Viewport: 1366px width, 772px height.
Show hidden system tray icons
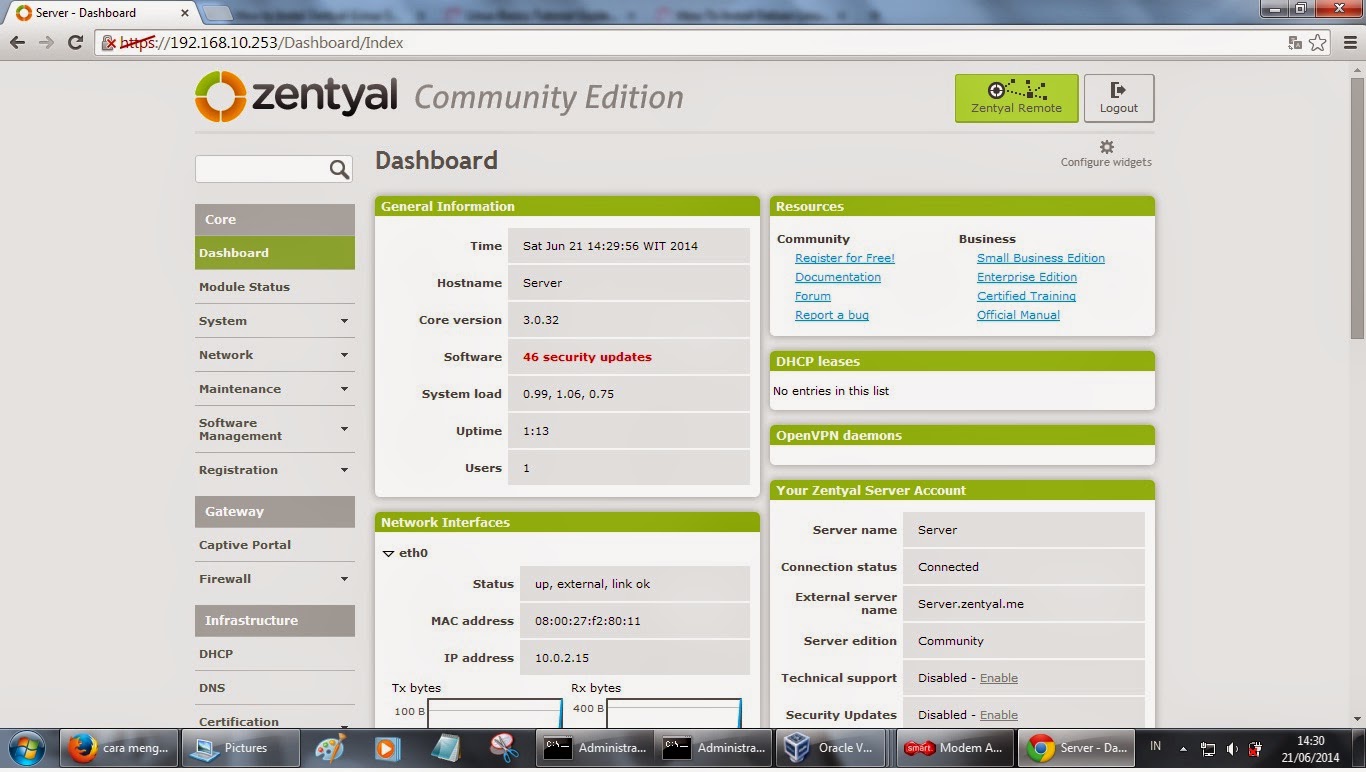pyautogui.click(x=1184, y=748)
